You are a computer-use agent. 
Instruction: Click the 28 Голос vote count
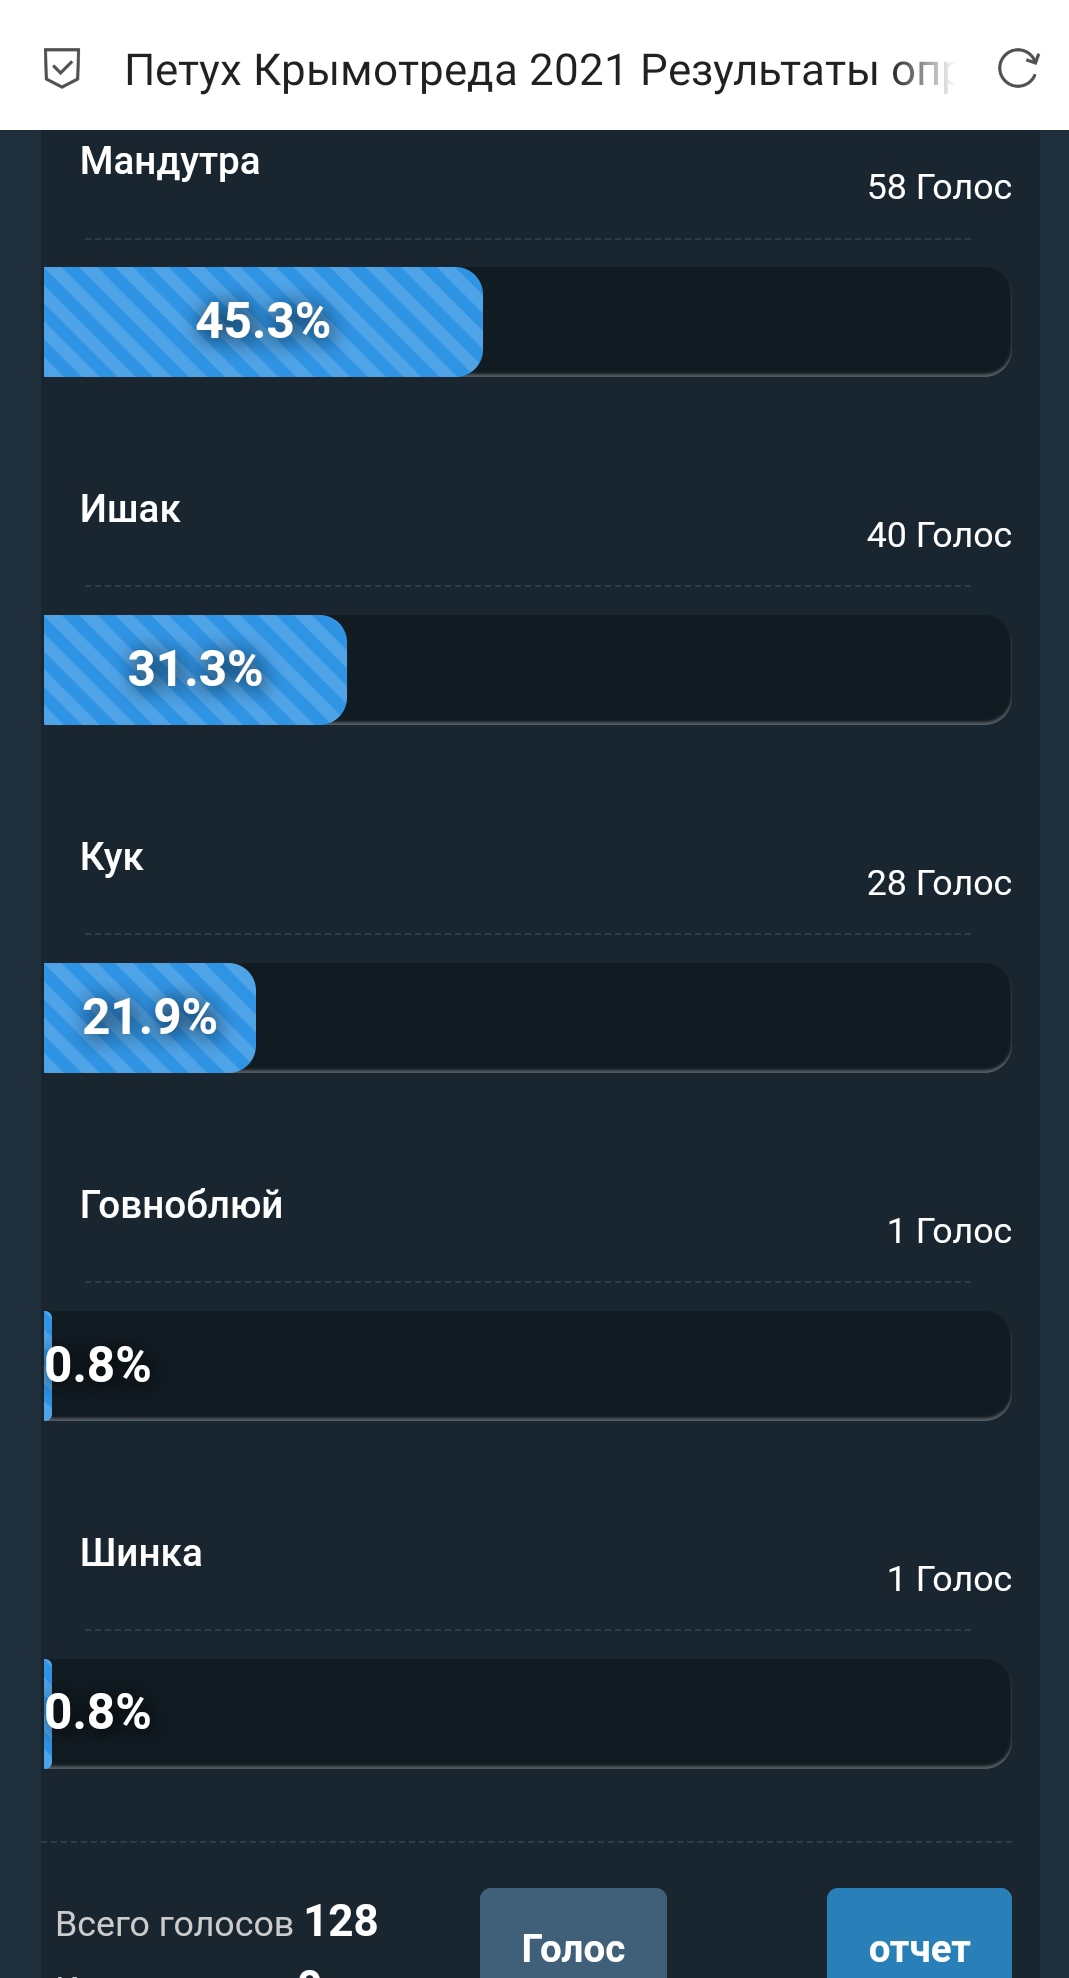(x=939, y=883)
